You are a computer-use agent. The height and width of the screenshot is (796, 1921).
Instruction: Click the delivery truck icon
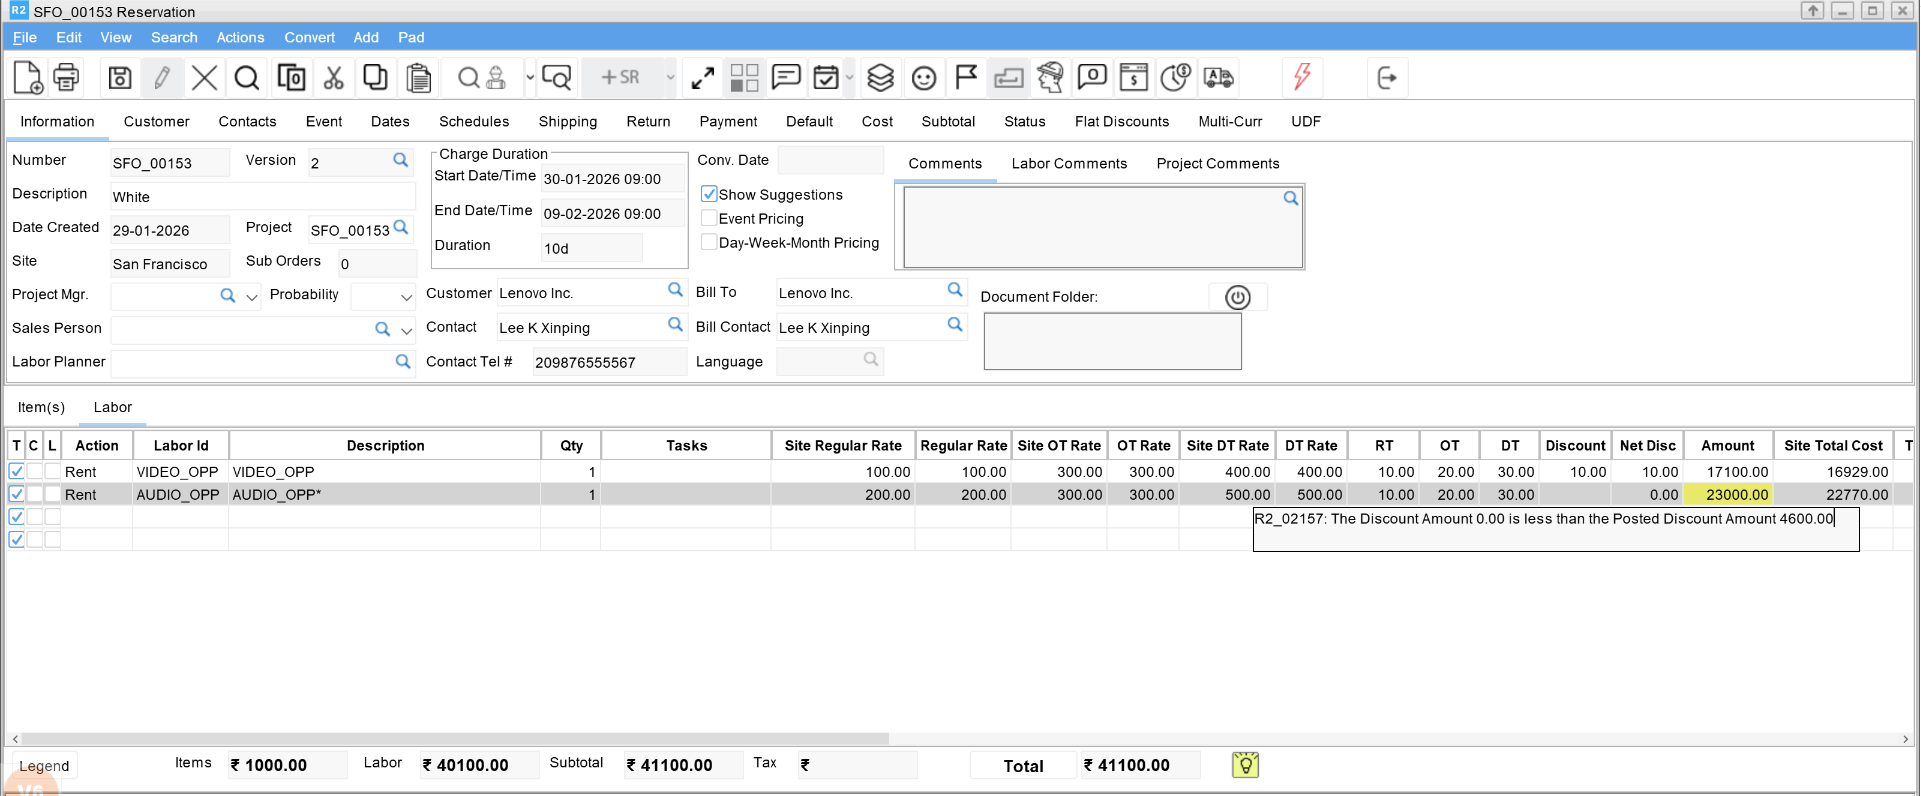(1219, 77)
